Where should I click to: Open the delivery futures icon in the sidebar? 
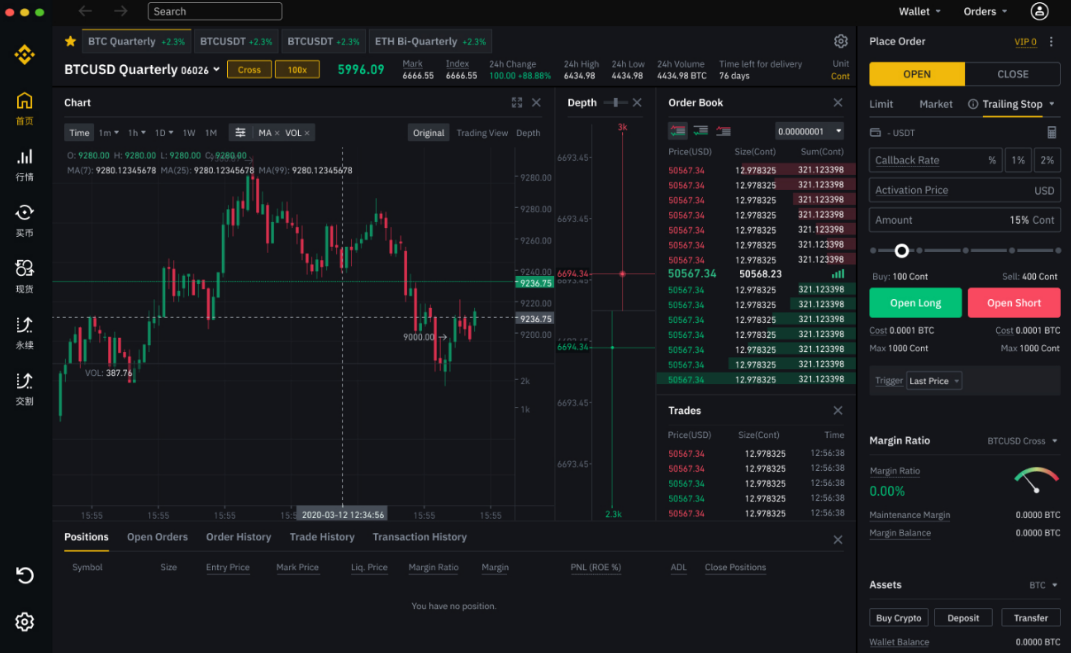point(25,380)
